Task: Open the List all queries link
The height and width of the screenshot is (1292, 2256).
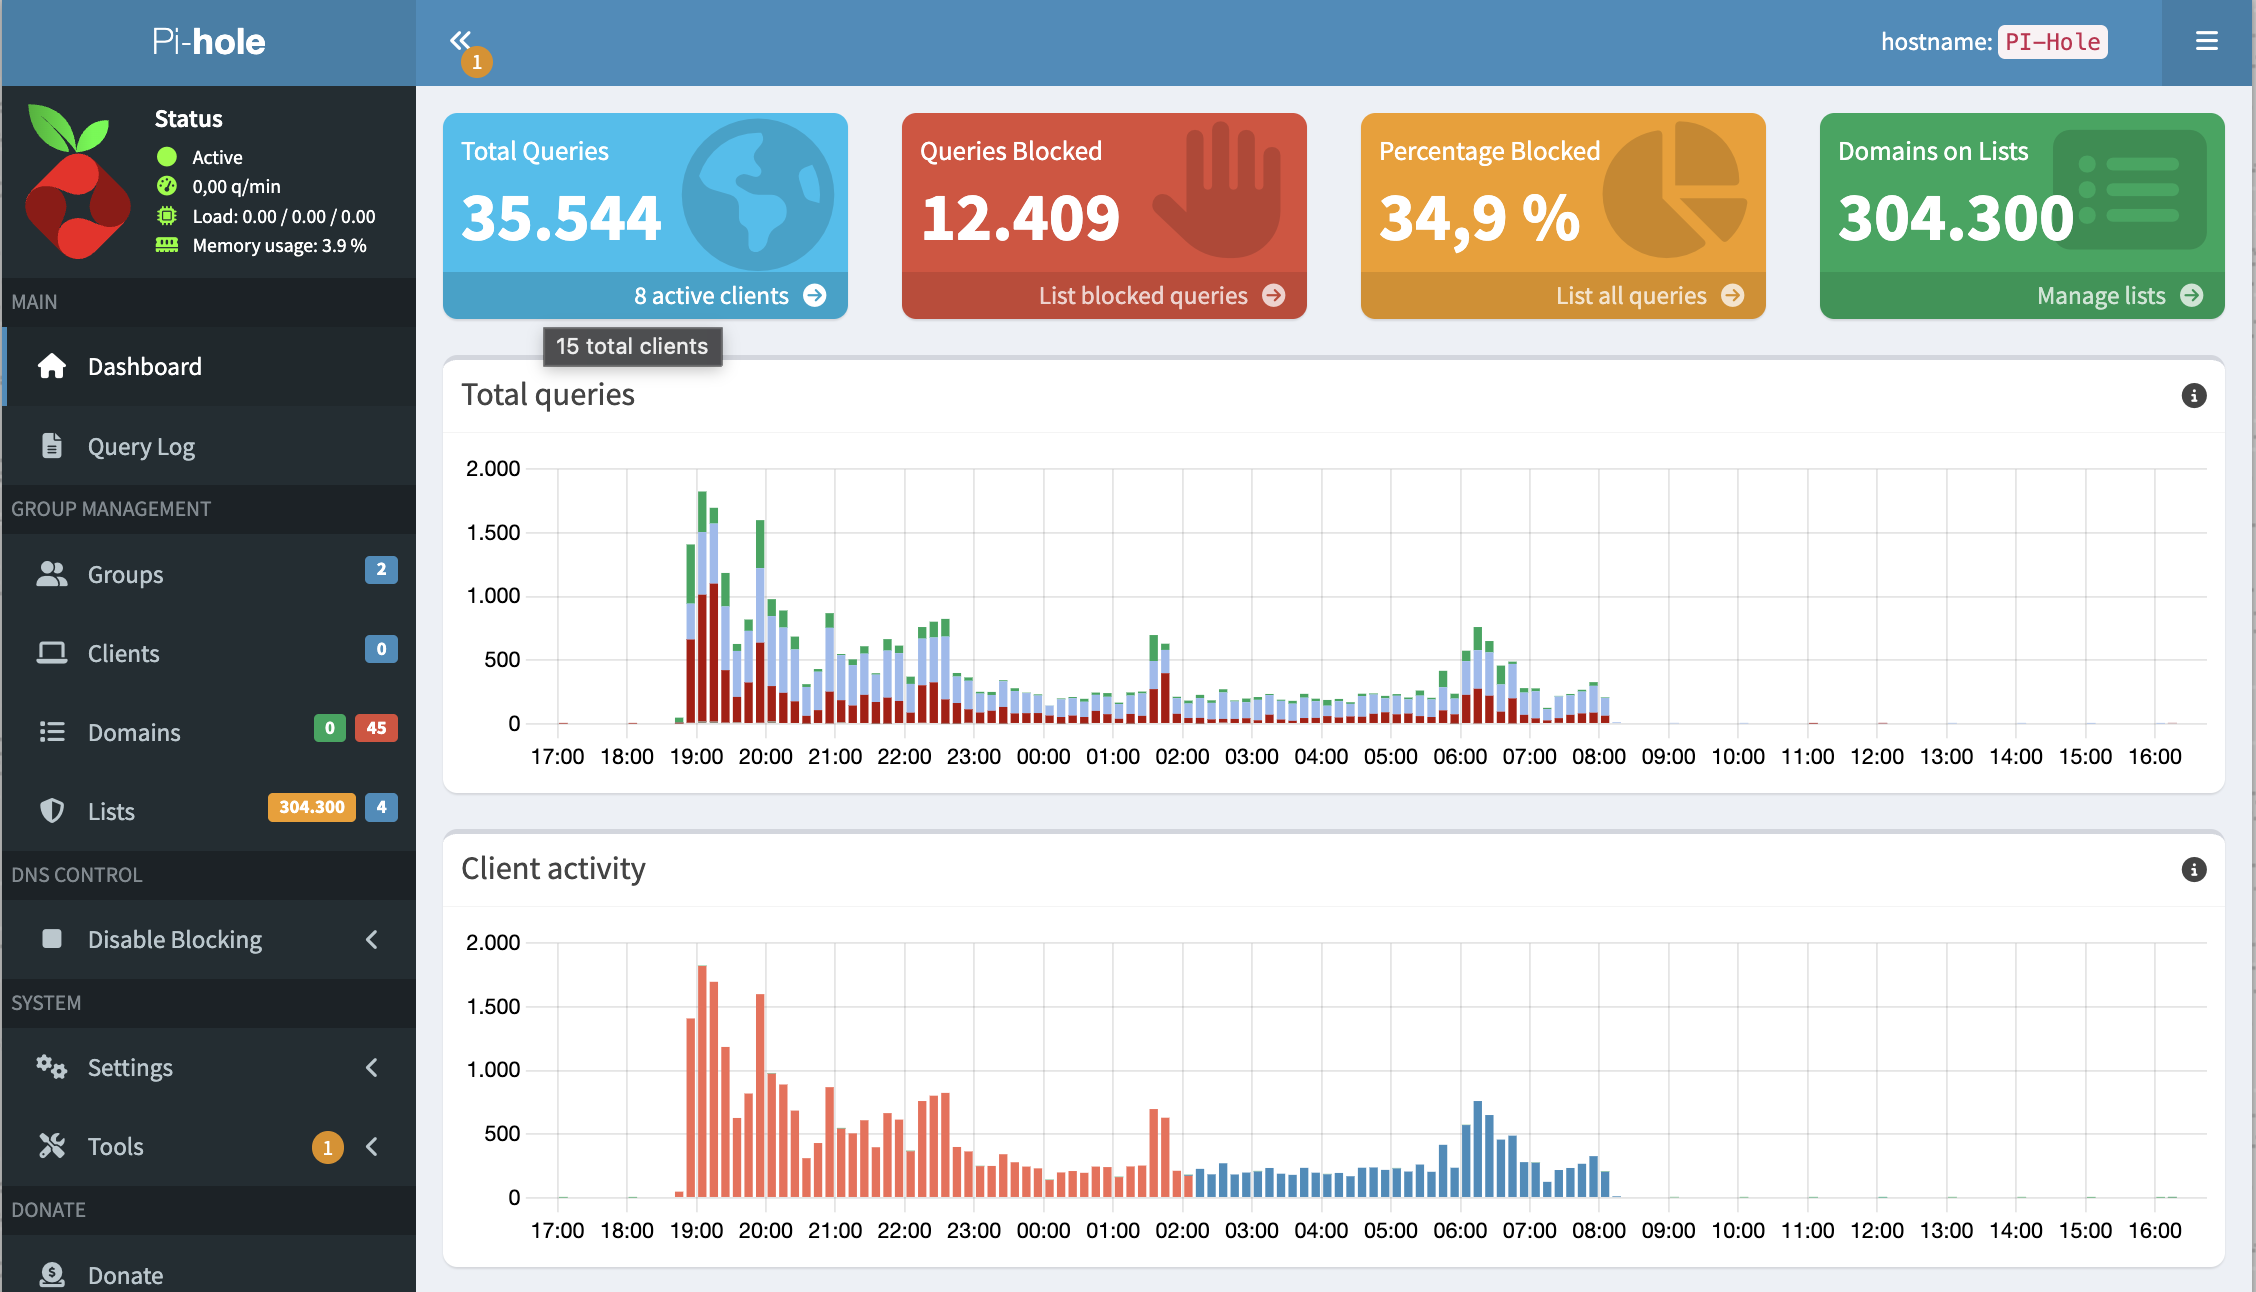Action: click(1631, 296)
